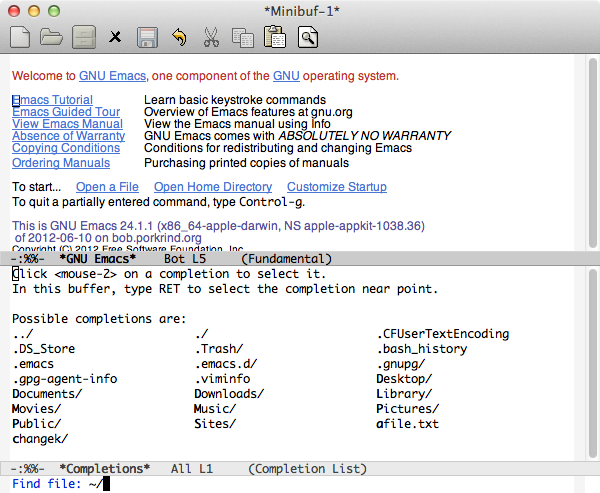The width and height of the screenshot is (600, 493).
Task: Open the directory drawer toolbar icon
Action: tap(84, 37)
